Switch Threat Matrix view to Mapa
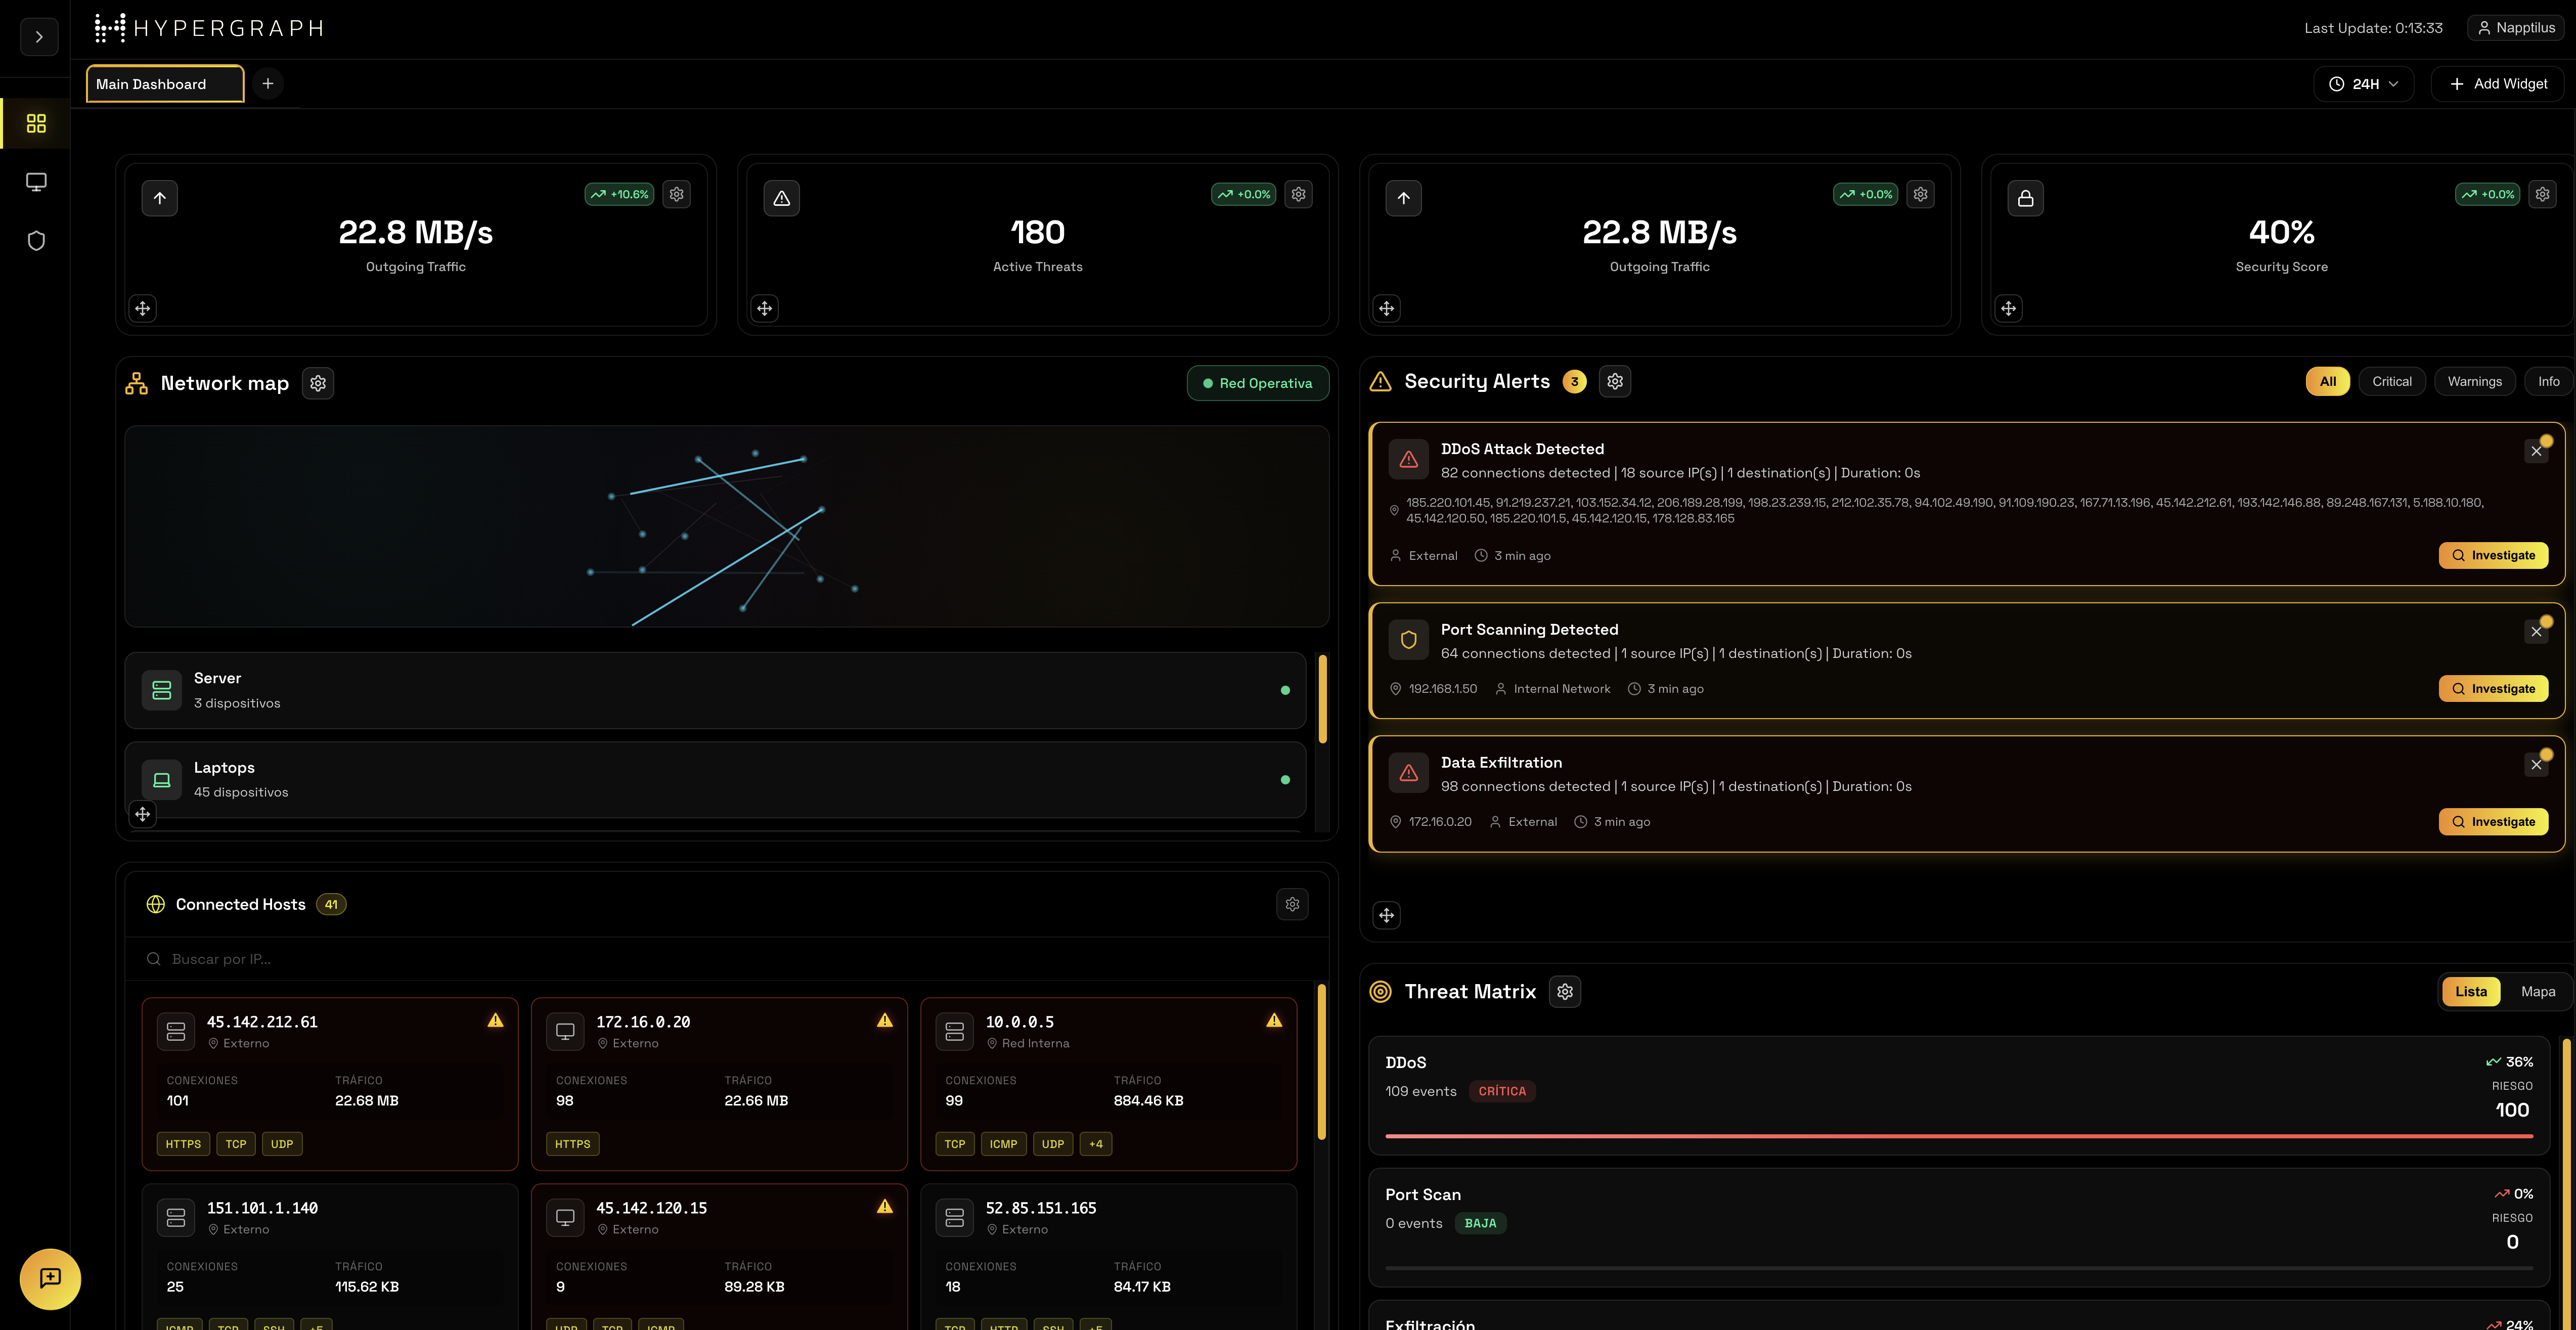Image resolution: width=2576 pixels, height=1330 pixels. tap(2539, 991)
